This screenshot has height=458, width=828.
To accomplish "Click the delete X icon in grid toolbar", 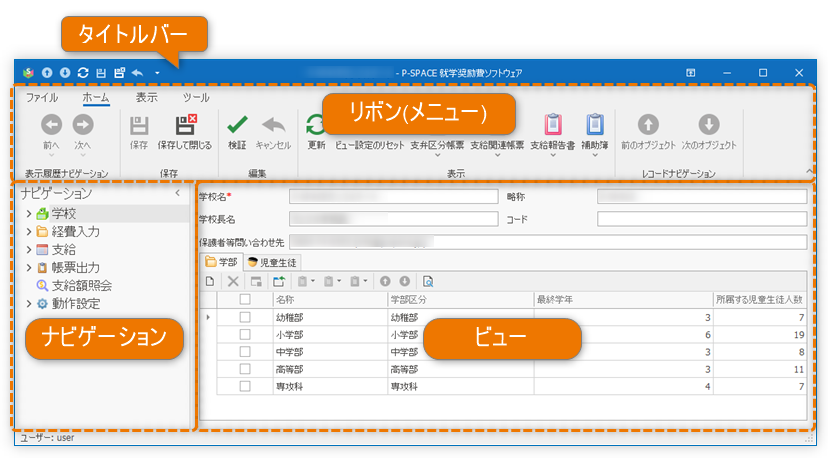I will [233, 282].
